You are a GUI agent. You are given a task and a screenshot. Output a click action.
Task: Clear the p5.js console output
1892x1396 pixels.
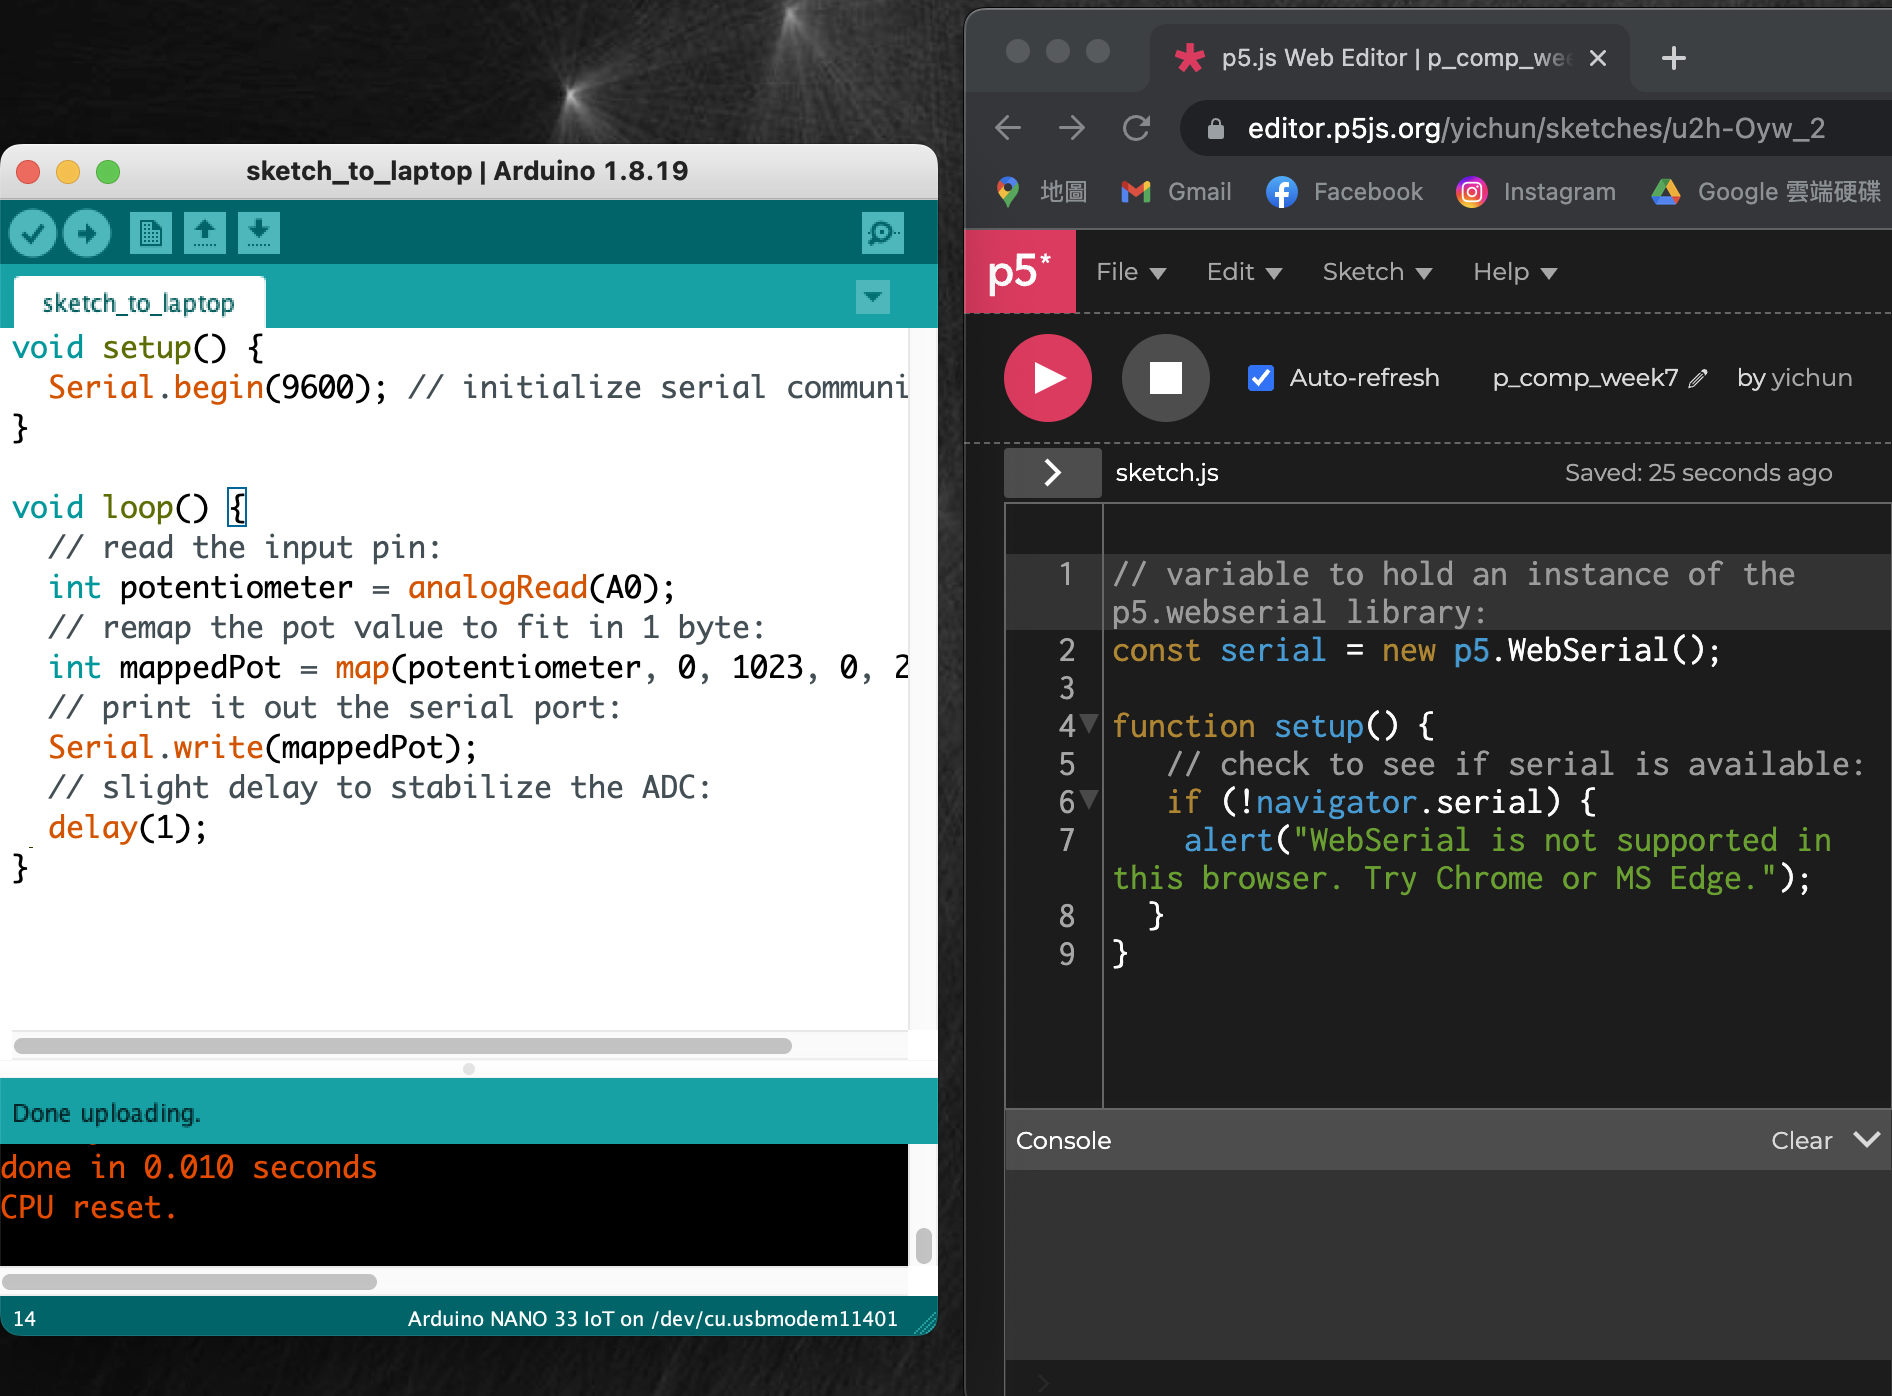pyautogui.click(x=1801, y=1141)
